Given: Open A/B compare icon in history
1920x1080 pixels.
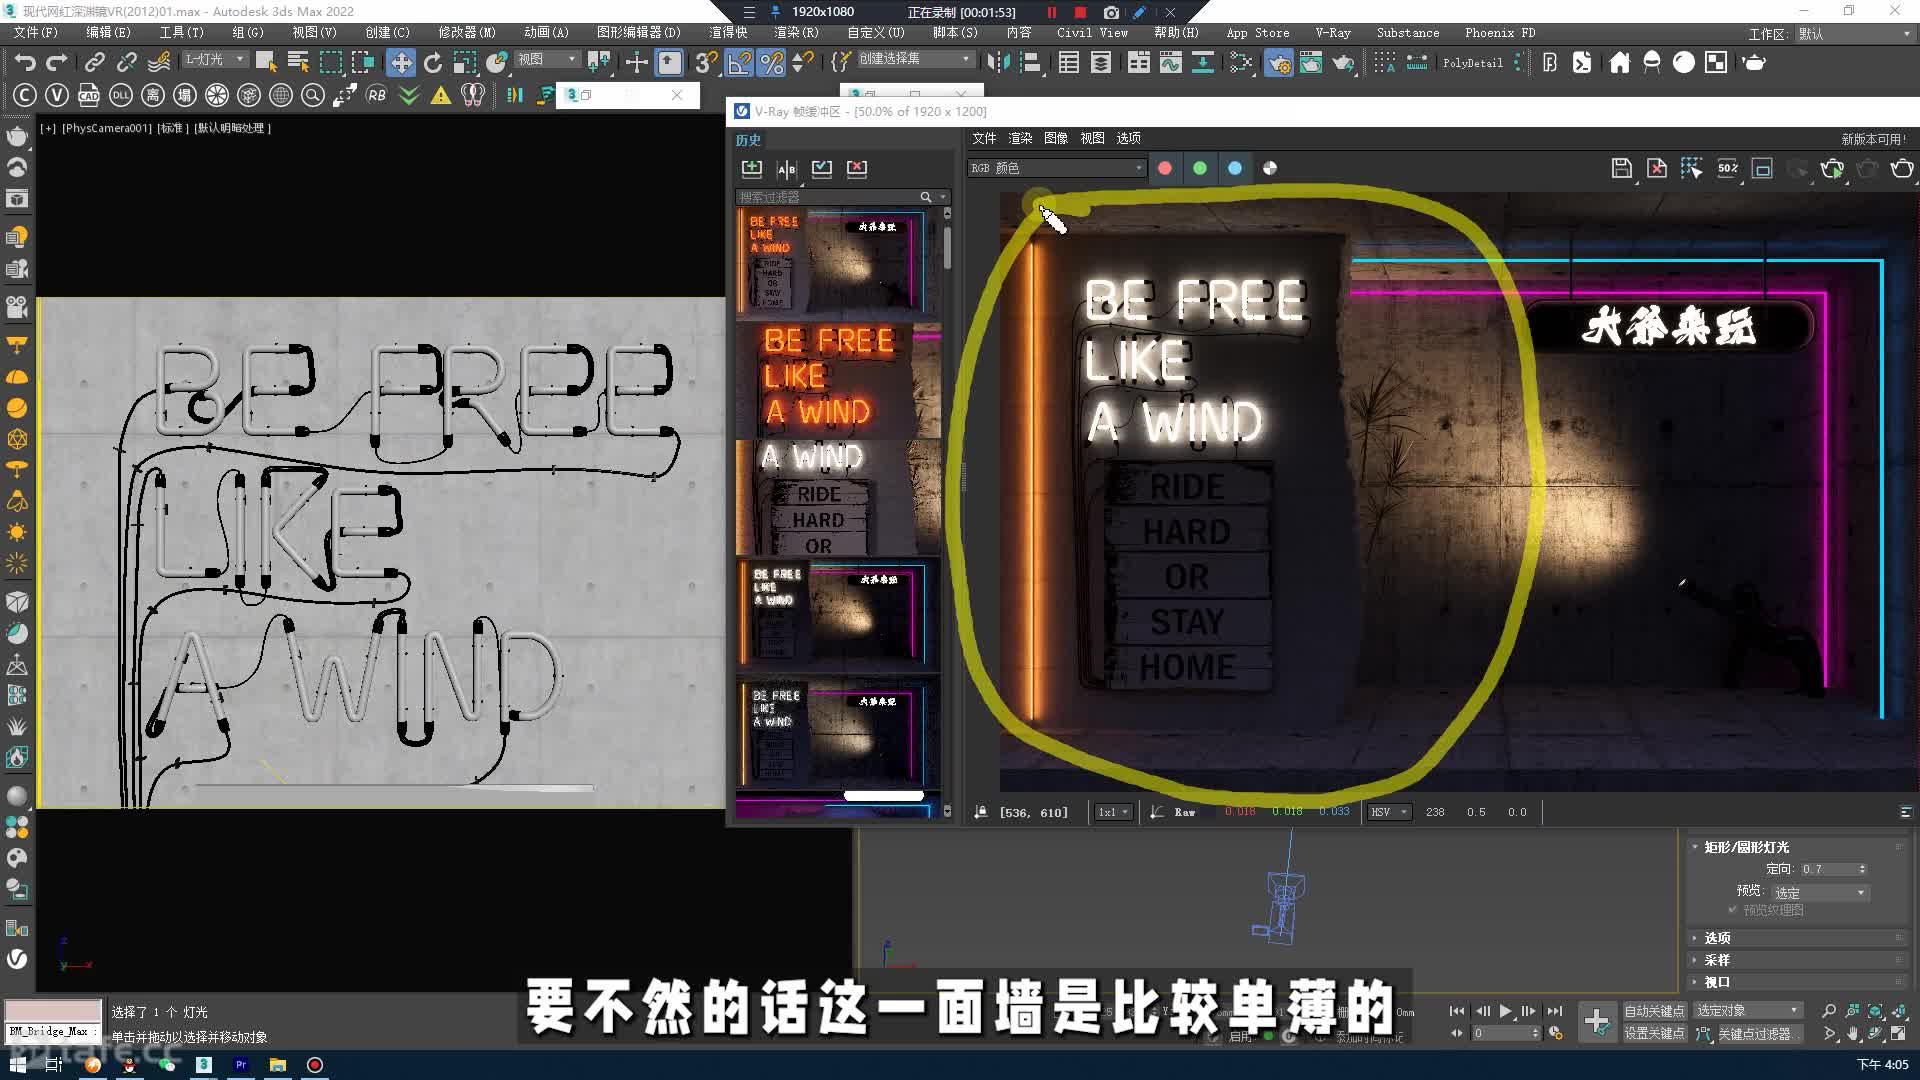Looking at the screenshot, I should [x=787, y=168].
